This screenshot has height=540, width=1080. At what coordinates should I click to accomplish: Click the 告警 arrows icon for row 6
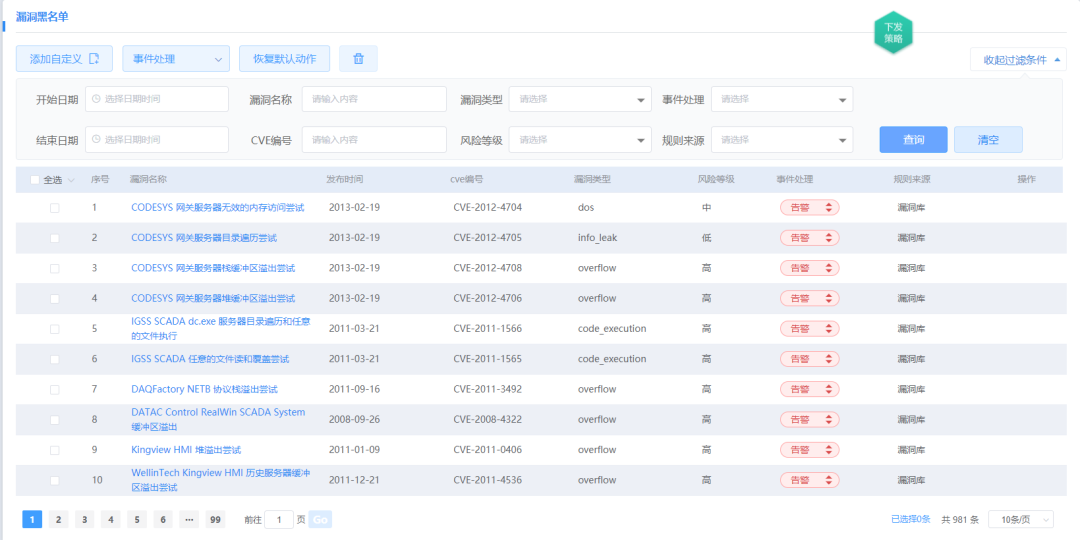coord(827,359)
